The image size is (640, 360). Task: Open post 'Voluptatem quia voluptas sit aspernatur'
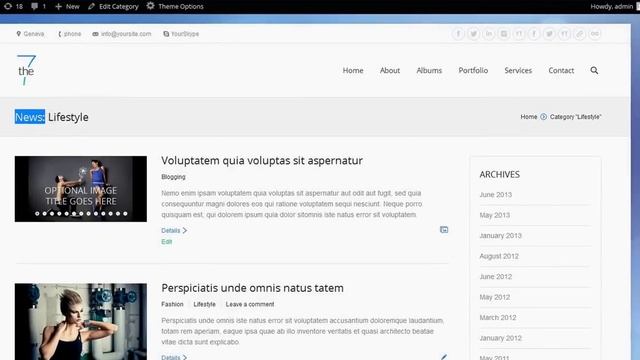coord(262,160)
